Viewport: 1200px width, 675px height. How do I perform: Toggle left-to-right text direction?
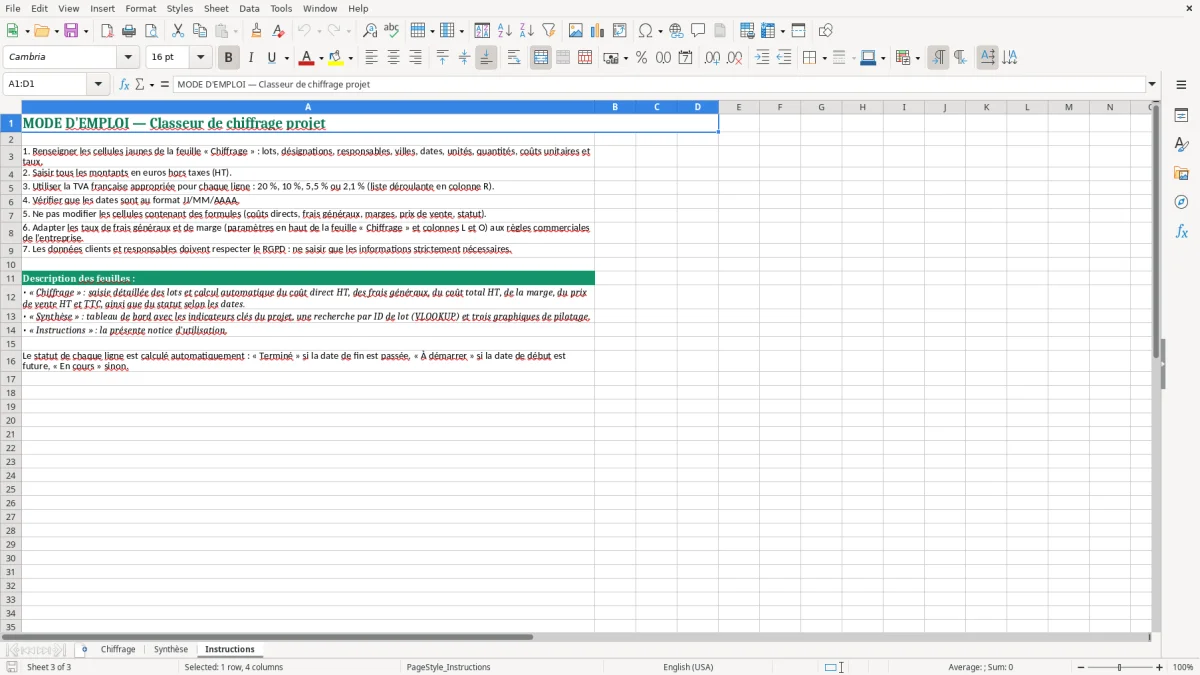938,58
